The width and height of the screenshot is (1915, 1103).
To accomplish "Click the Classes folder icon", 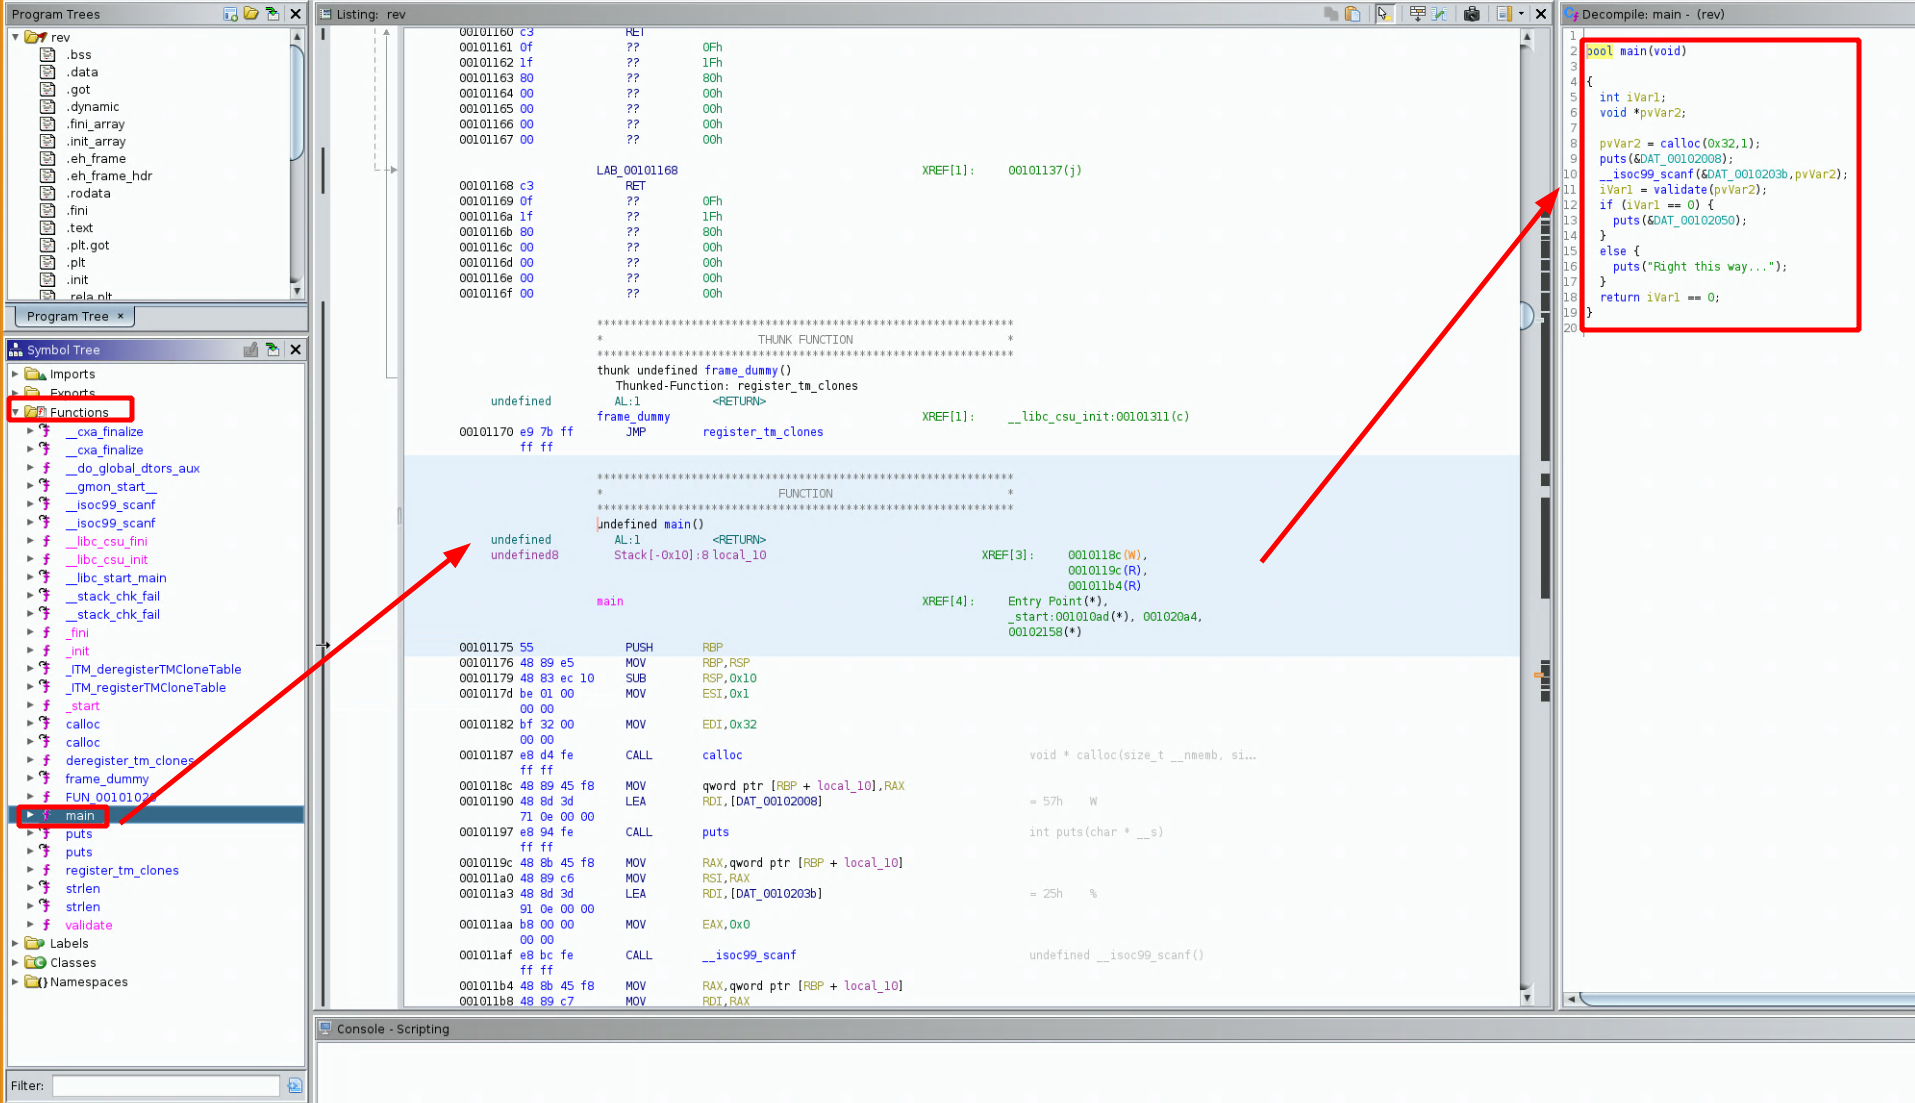I will [x=35, y=962].
